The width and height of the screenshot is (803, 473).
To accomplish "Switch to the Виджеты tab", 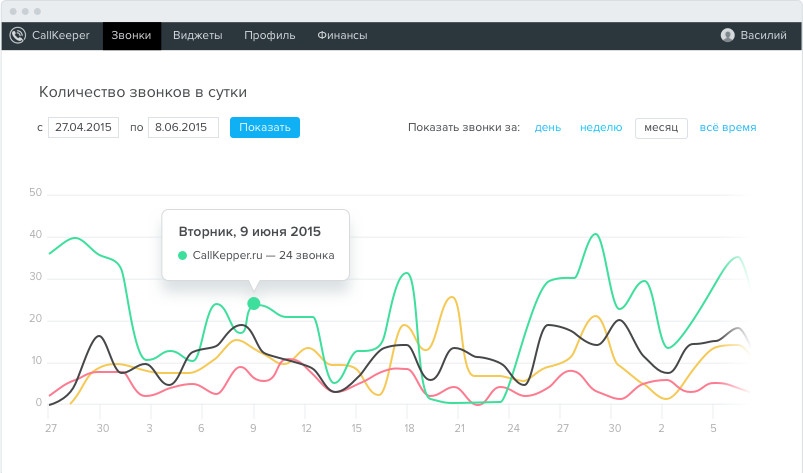I will tap(197, 35).
